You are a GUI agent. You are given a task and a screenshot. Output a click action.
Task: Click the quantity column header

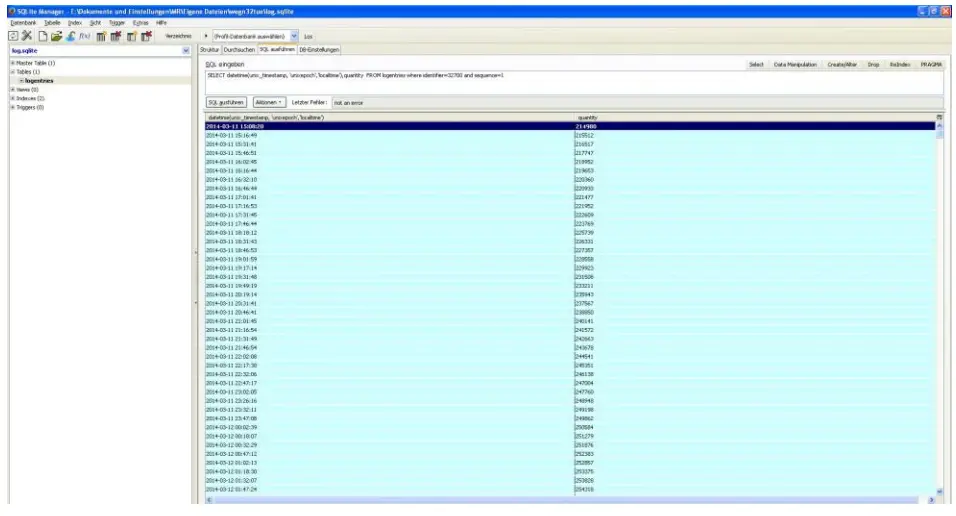point(755,117)
